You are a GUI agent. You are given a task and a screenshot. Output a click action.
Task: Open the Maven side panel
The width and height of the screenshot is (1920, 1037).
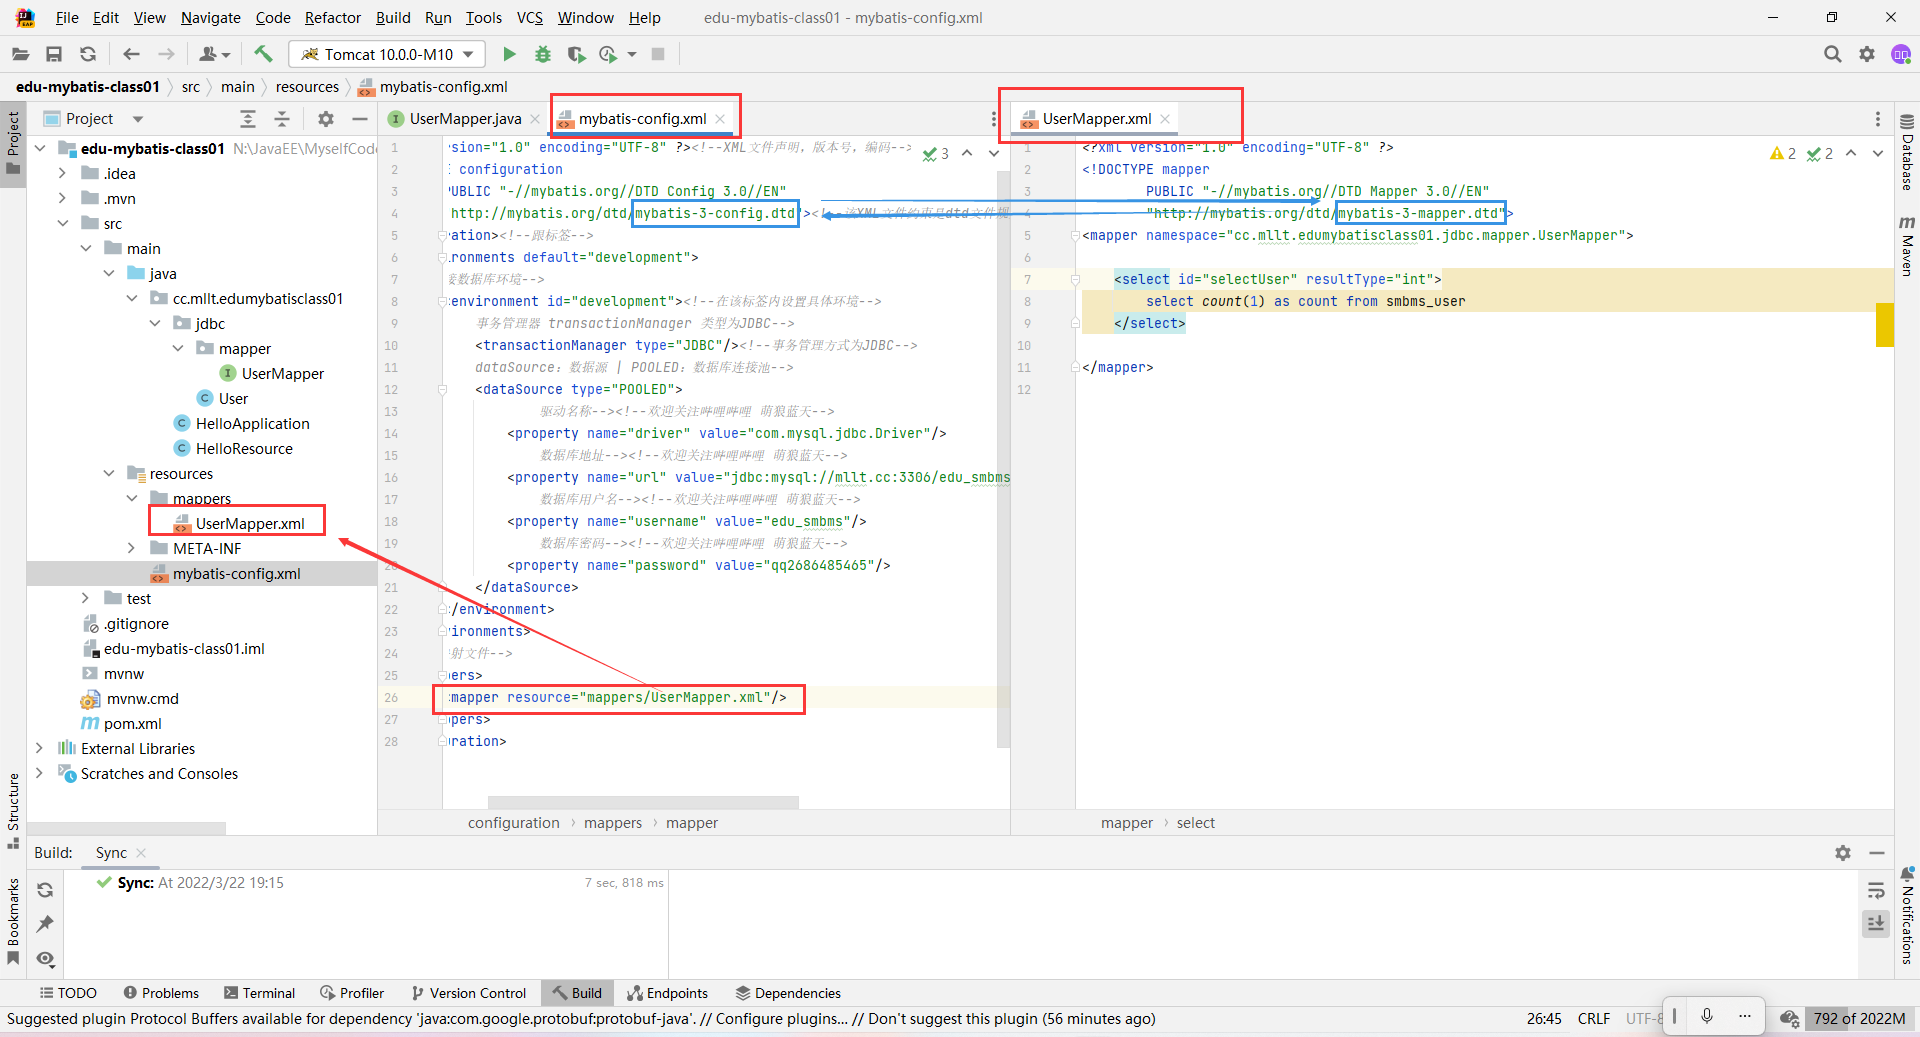point(1907,246)
